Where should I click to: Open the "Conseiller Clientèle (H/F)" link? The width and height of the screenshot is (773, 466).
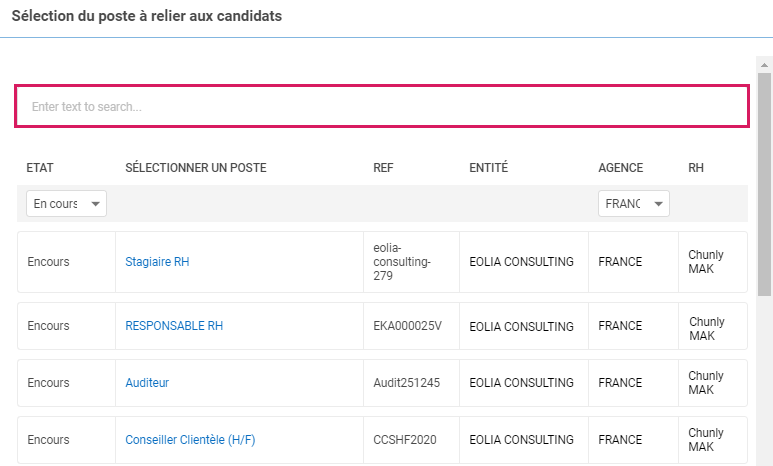click(190, 440)
